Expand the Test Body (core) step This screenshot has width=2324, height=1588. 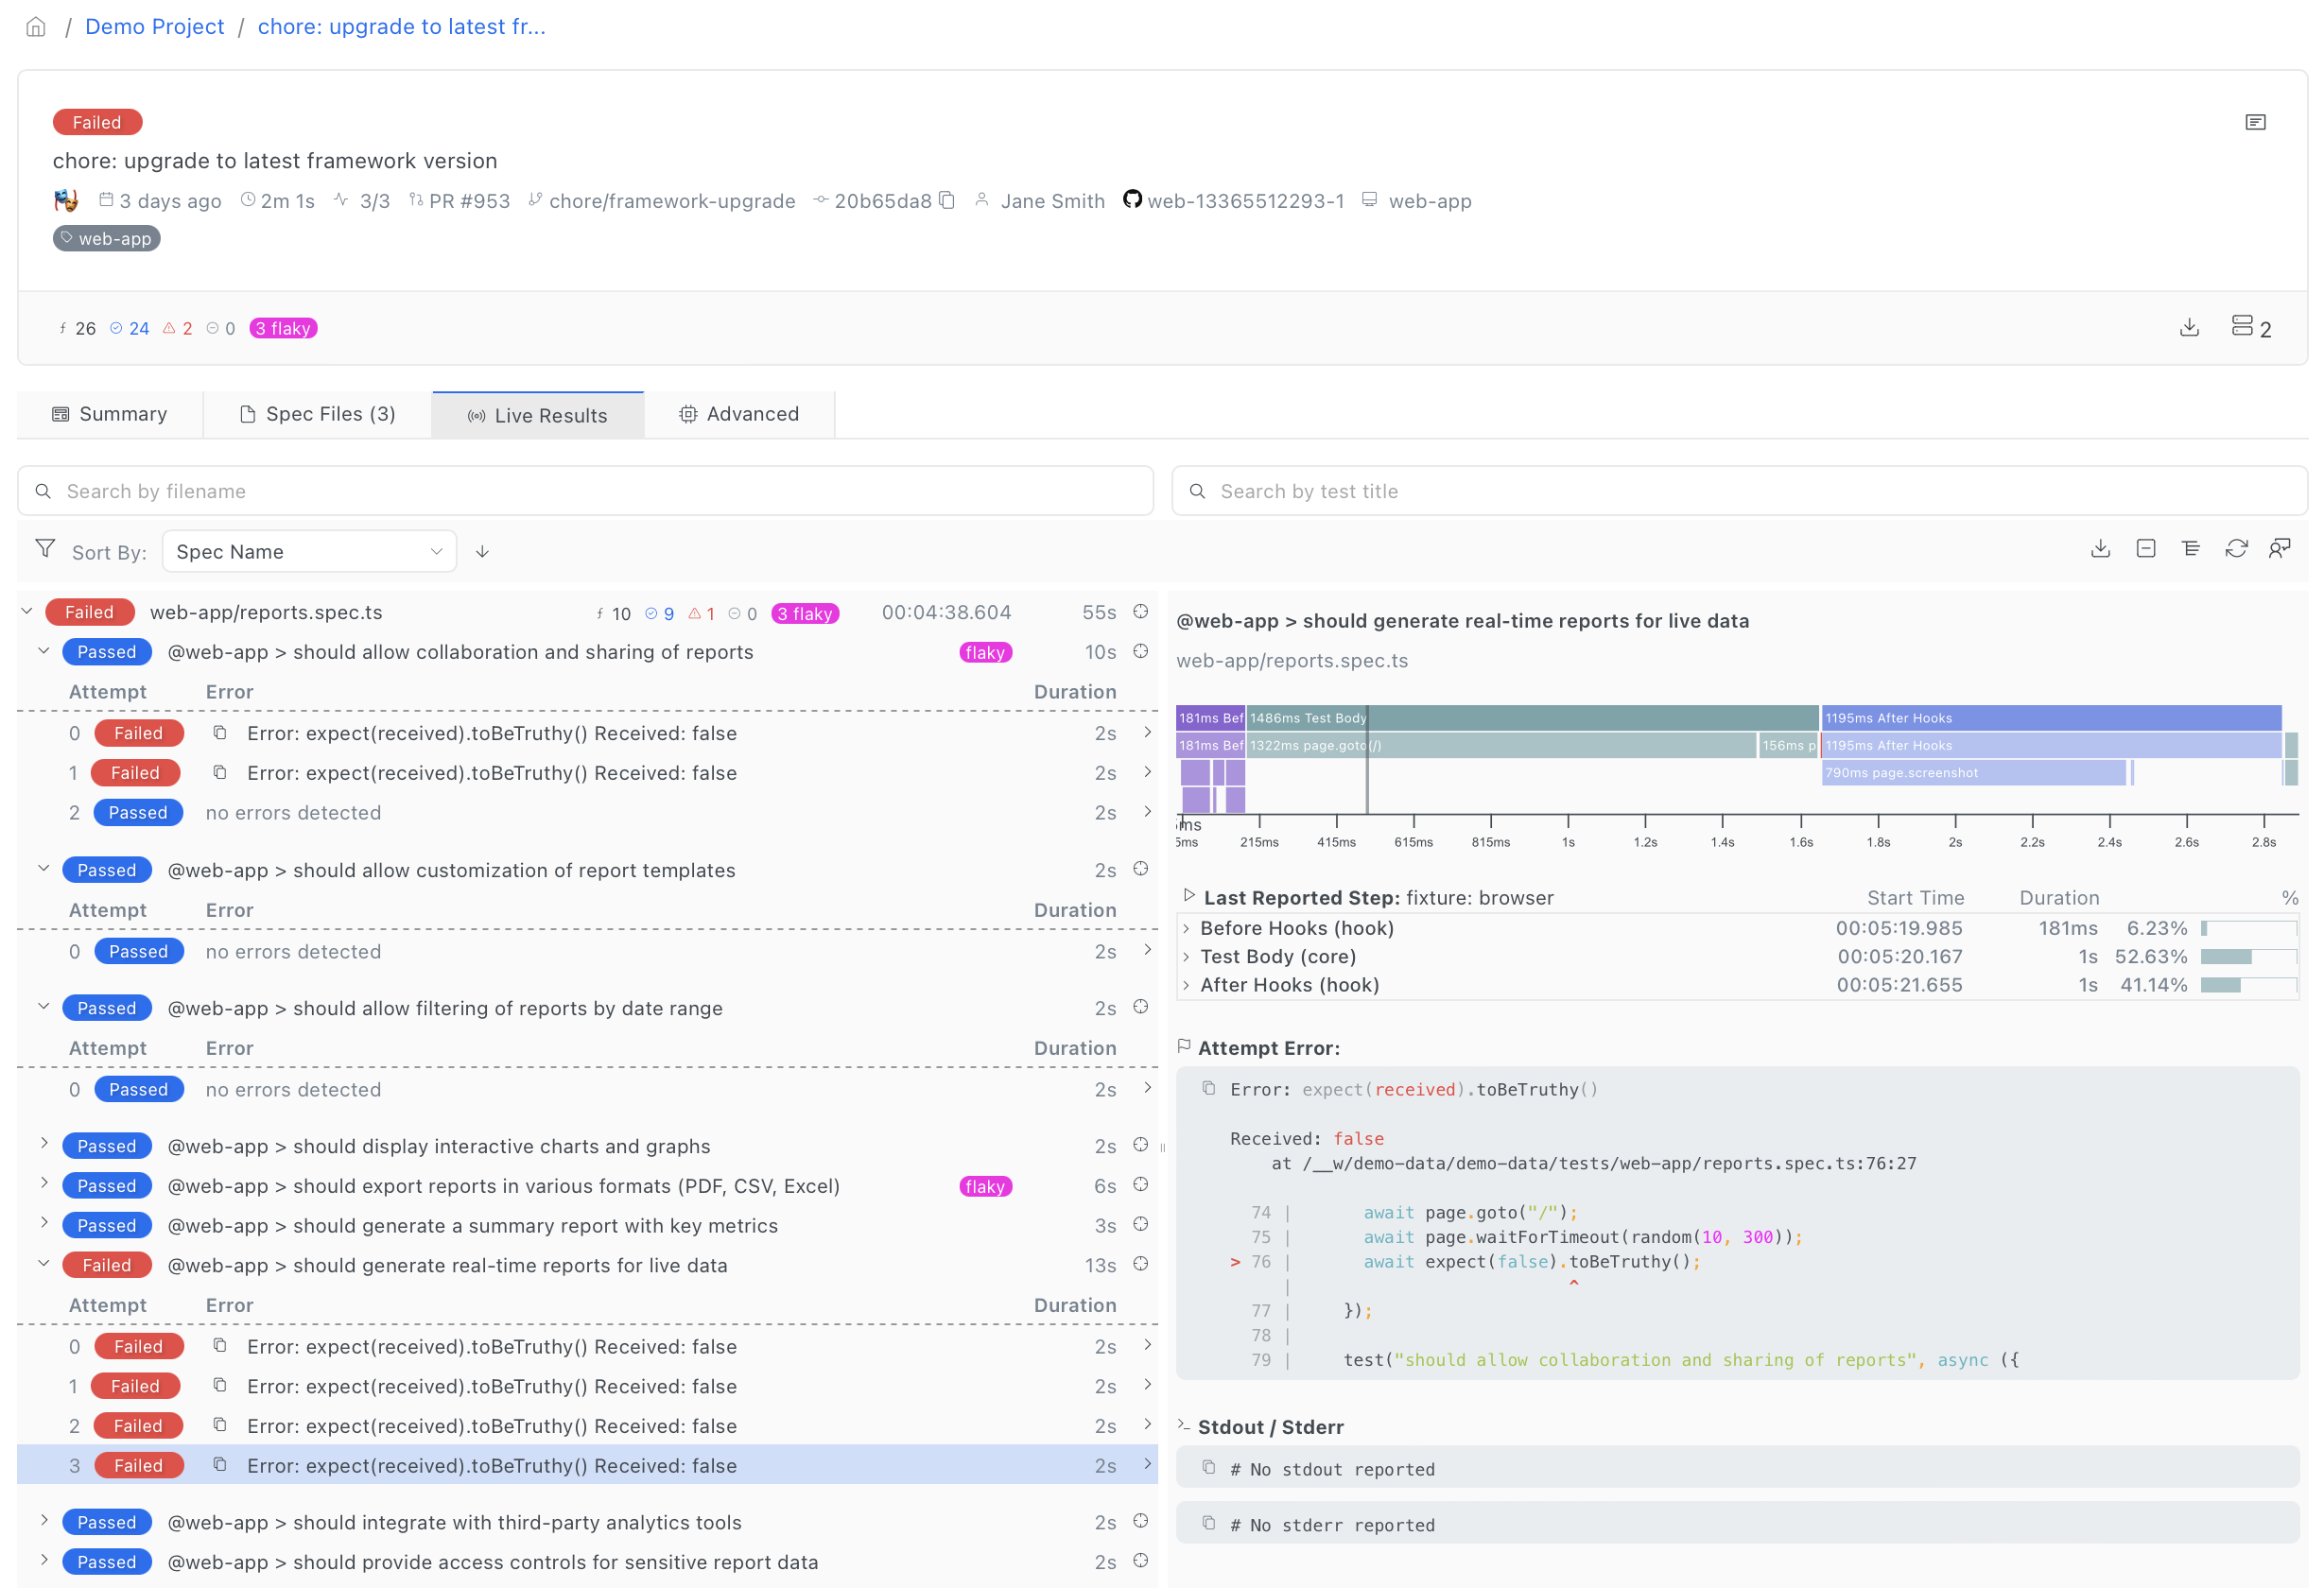(1187, 957)
